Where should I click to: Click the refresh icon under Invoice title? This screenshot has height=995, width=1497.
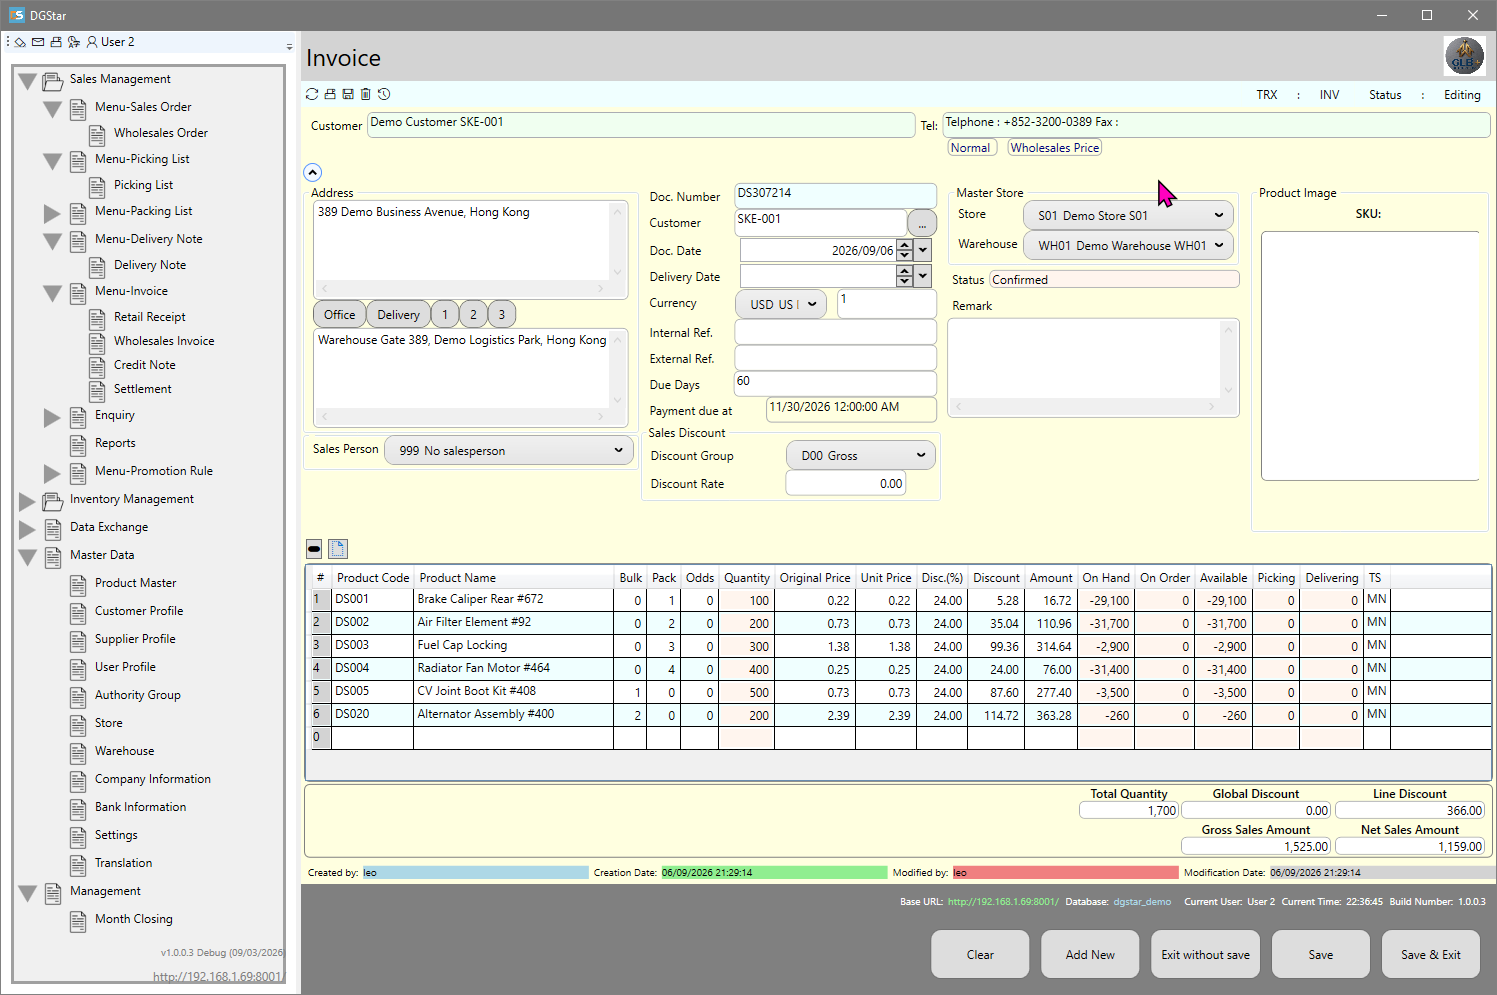pos(312,94)
